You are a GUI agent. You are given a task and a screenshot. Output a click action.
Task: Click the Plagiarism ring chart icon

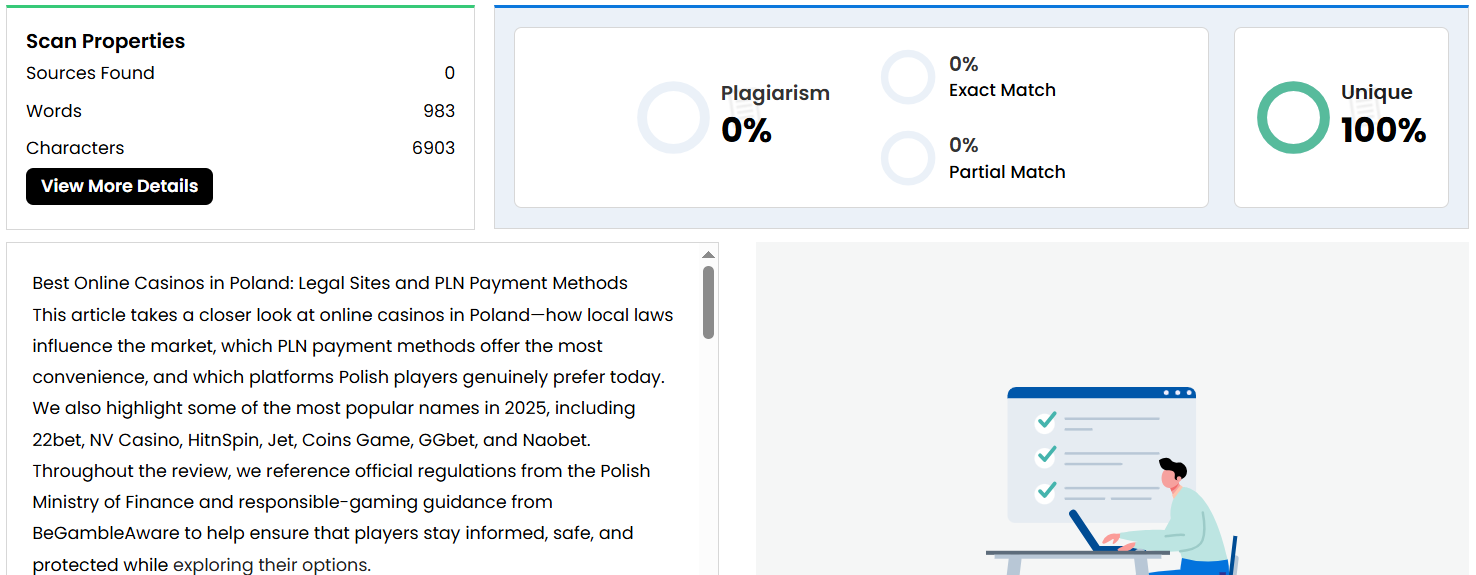(x=673, y=118)
